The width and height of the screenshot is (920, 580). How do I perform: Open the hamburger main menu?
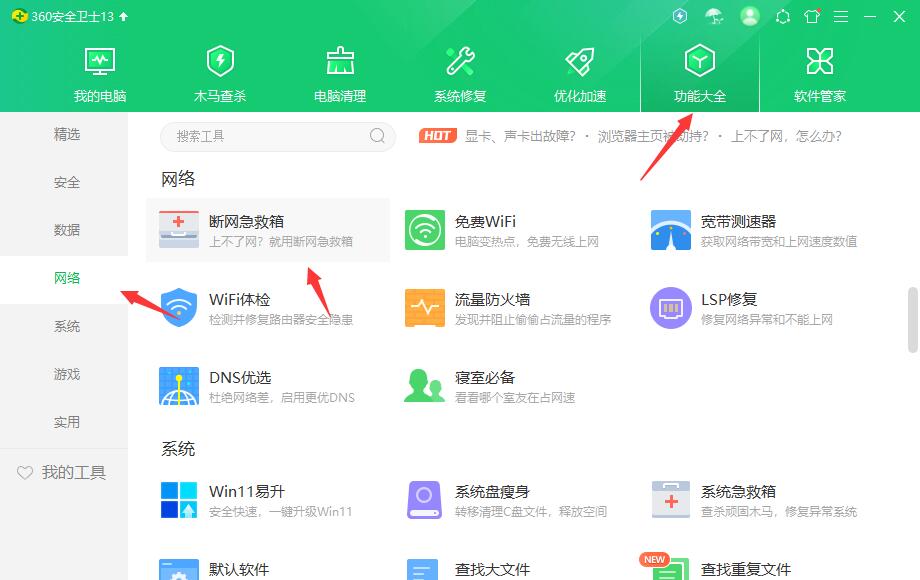[x=841, y=16]
